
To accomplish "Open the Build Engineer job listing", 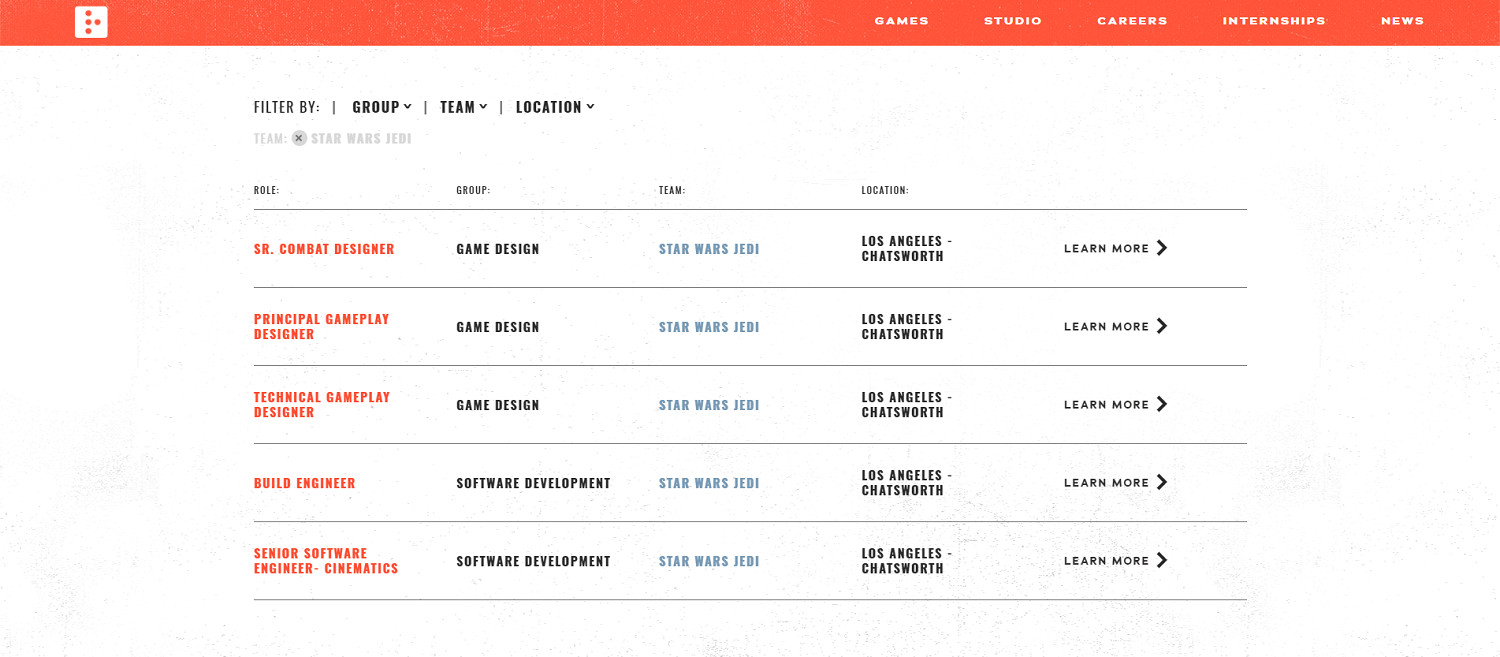I will [x=305, y=483].
